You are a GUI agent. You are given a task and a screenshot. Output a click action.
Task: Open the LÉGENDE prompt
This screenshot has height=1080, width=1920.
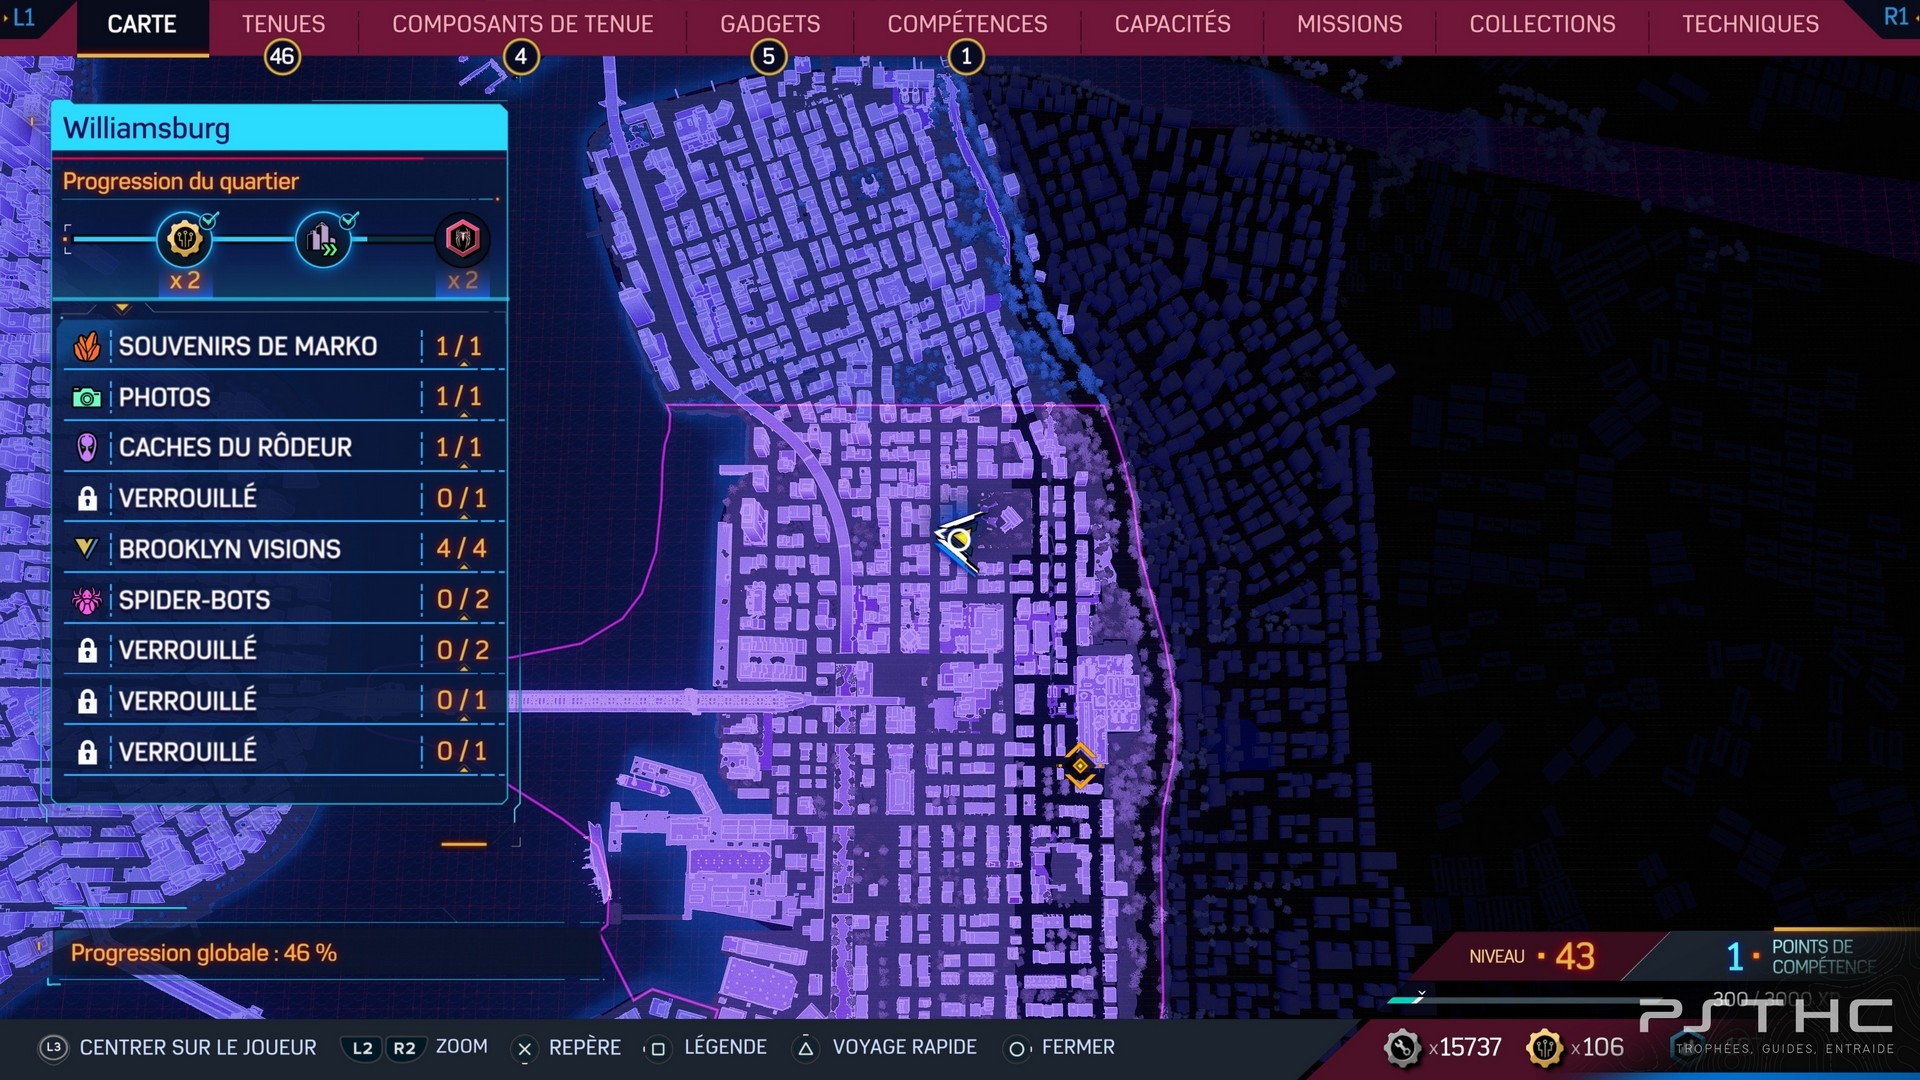click(725, 1047)
